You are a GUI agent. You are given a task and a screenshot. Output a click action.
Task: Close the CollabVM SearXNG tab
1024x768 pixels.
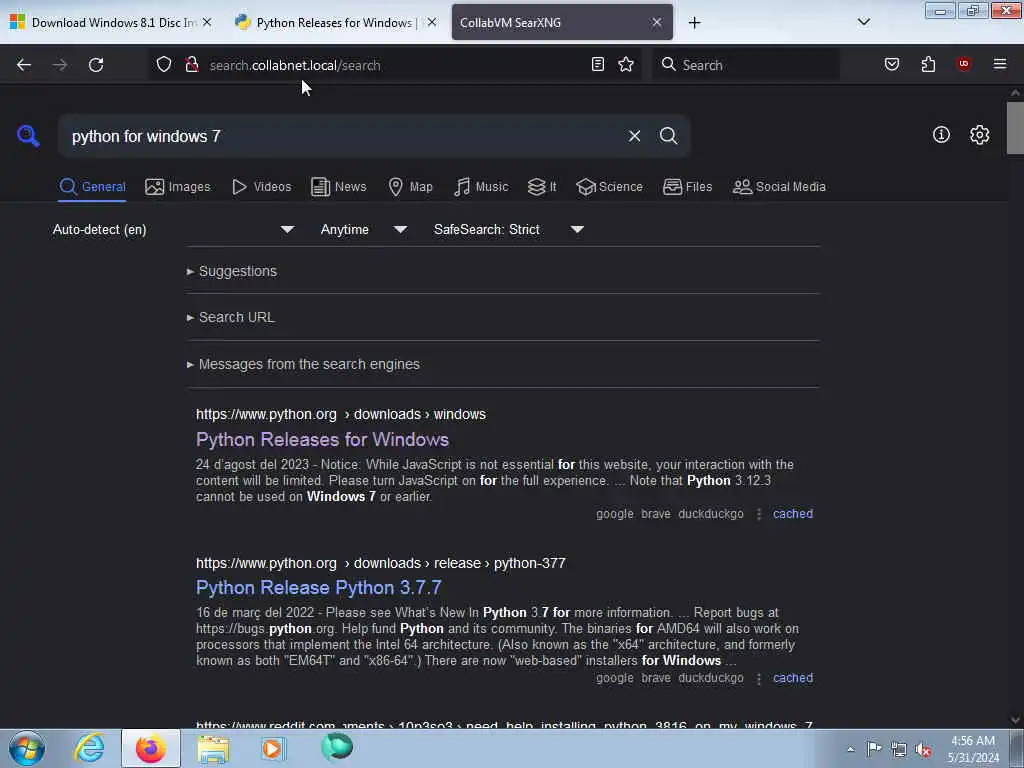tap(656, 22)
